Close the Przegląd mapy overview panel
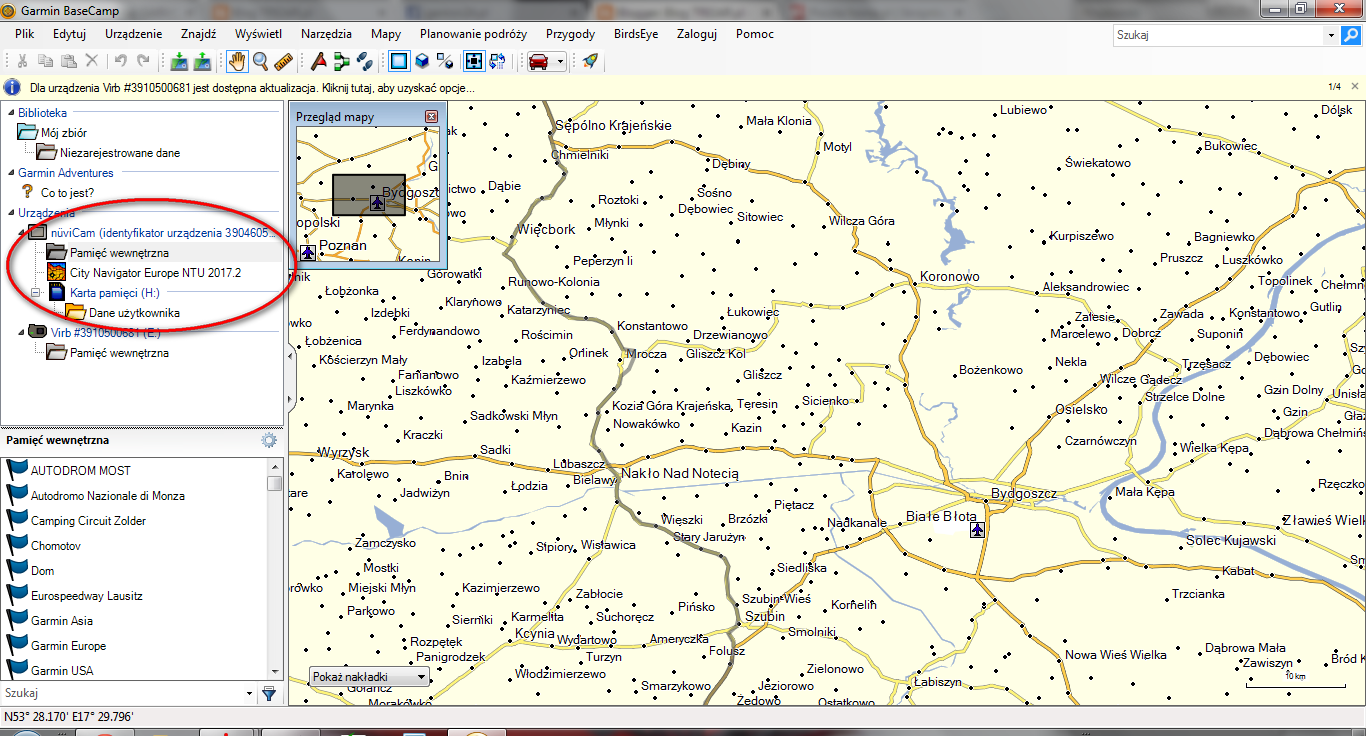This screenshot has height=736, width=1366. 432,117
